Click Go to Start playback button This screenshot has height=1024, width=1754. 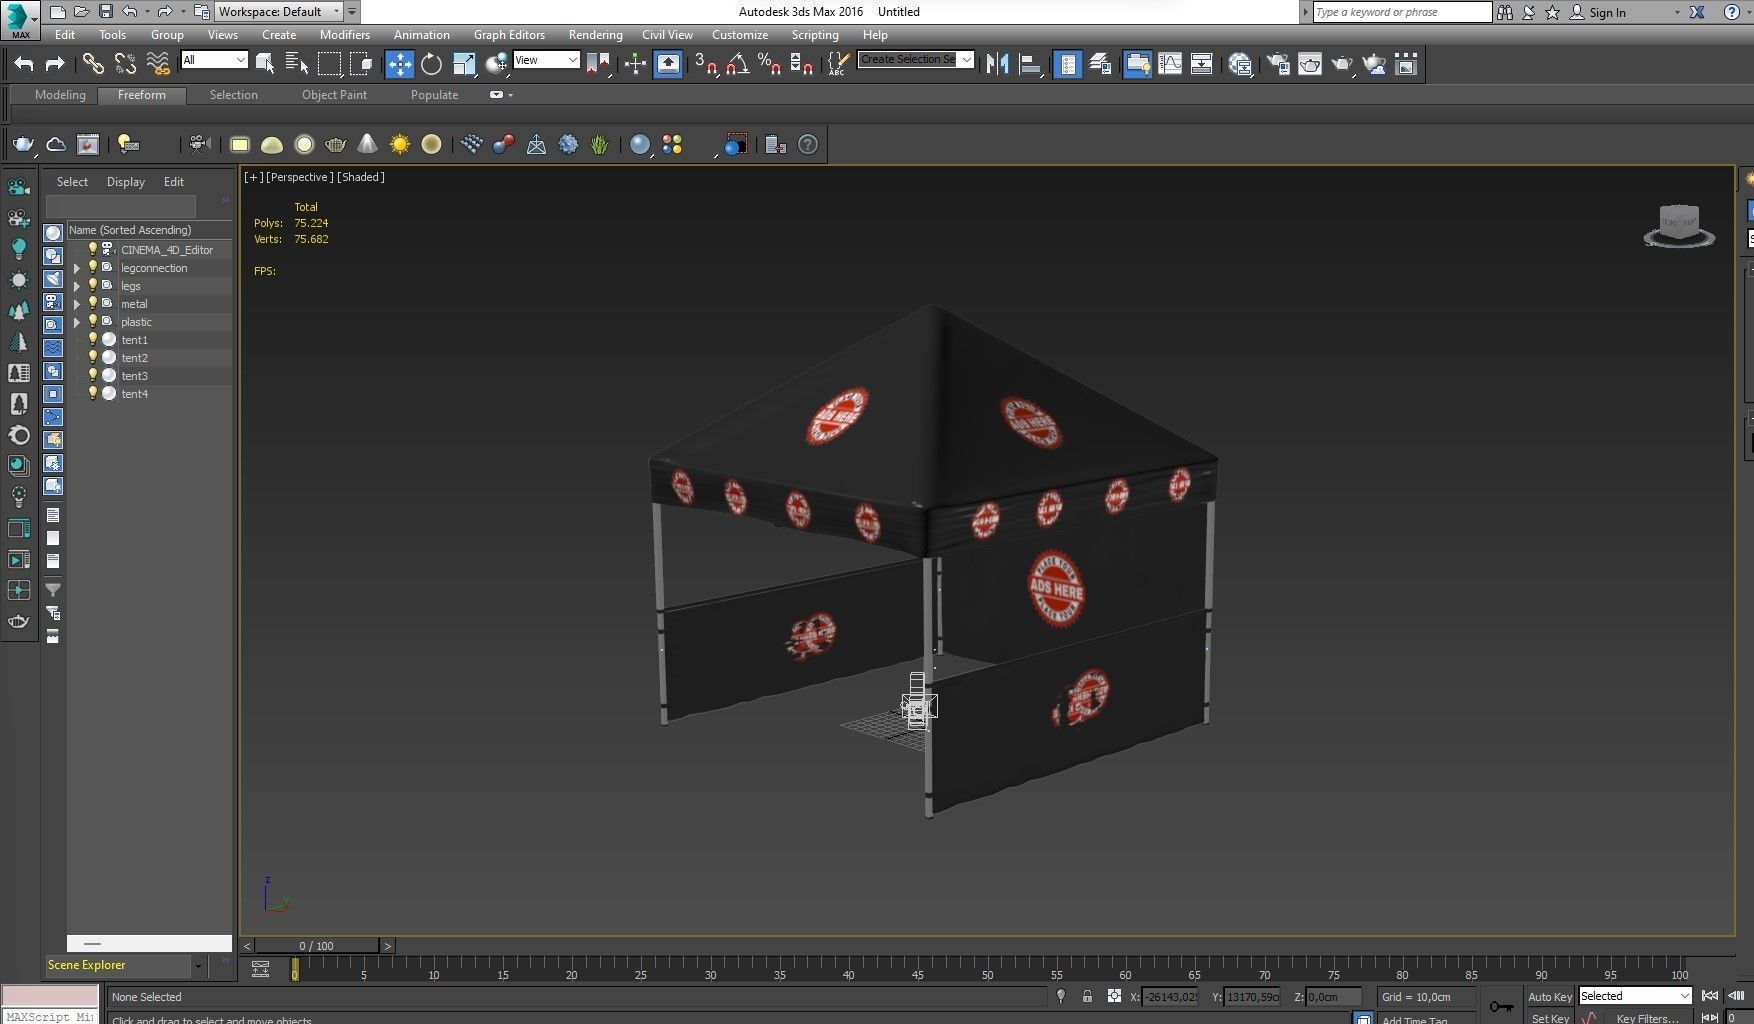1710,996
